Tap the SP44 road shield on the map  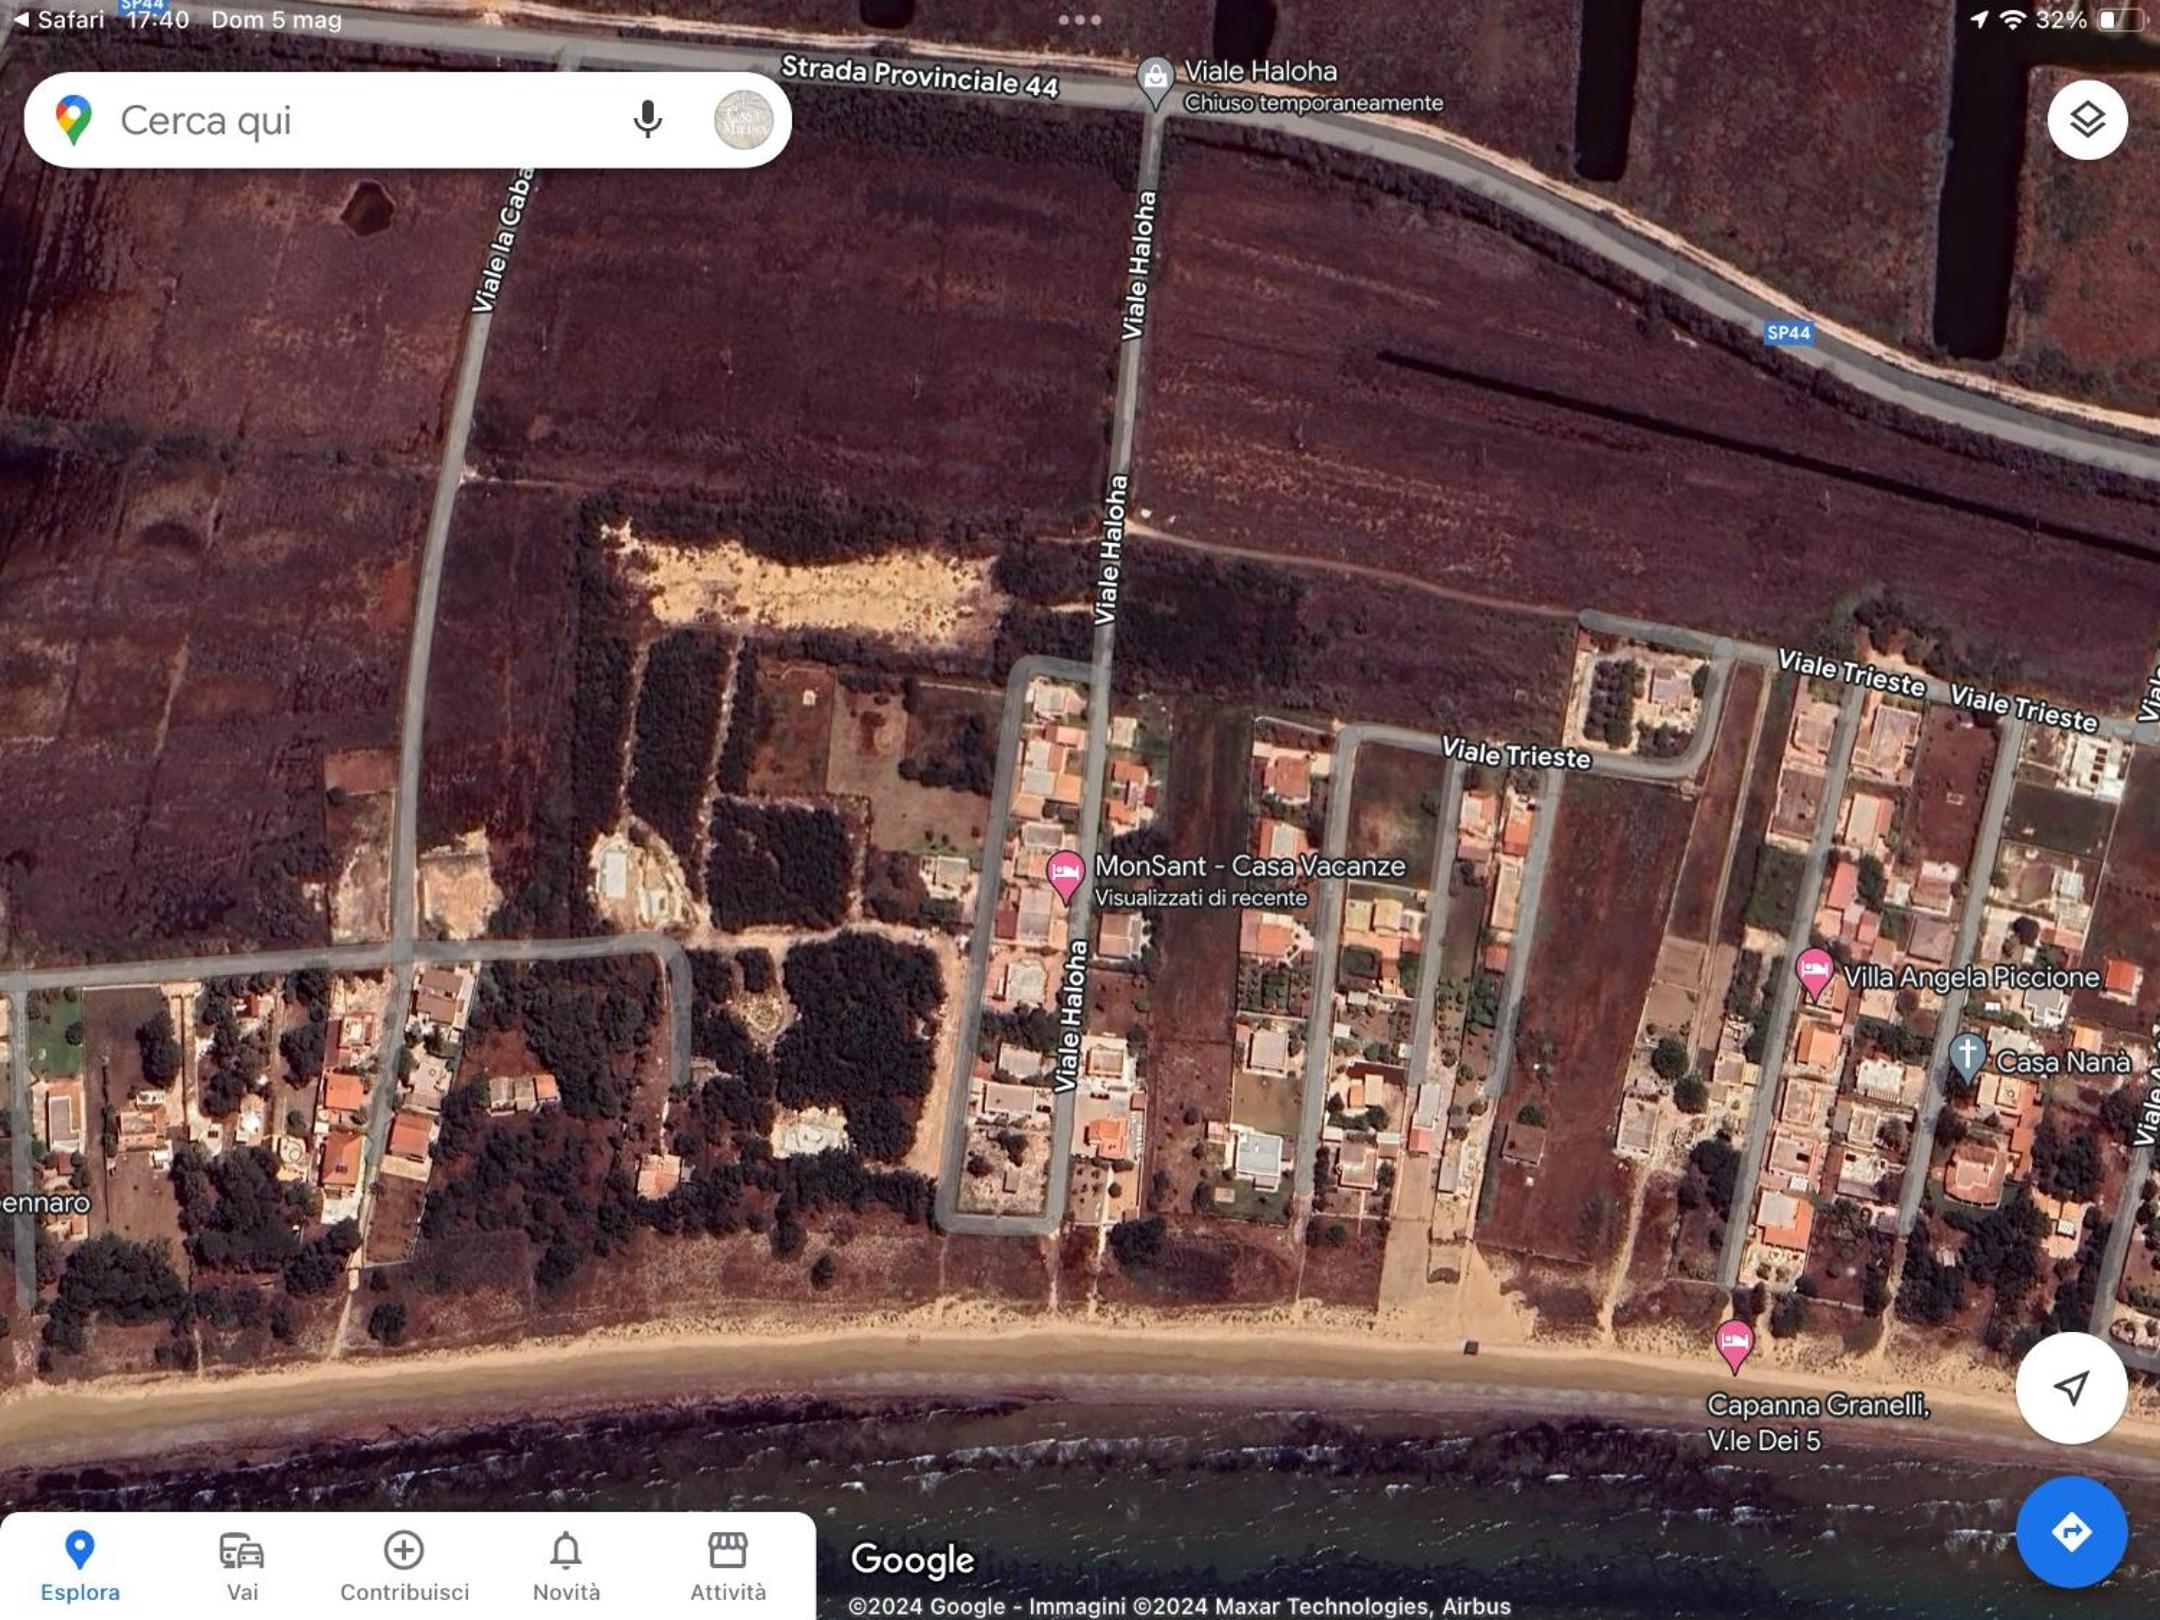[x=1788, y=333]
